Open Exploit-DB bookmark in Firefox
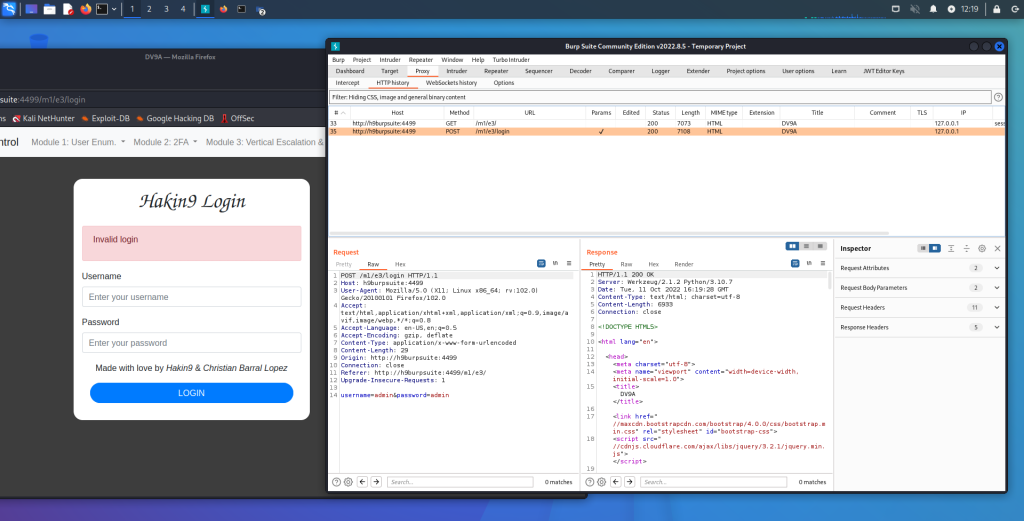The width and height of the screenshot is (1024, 521). coord(106,118)
